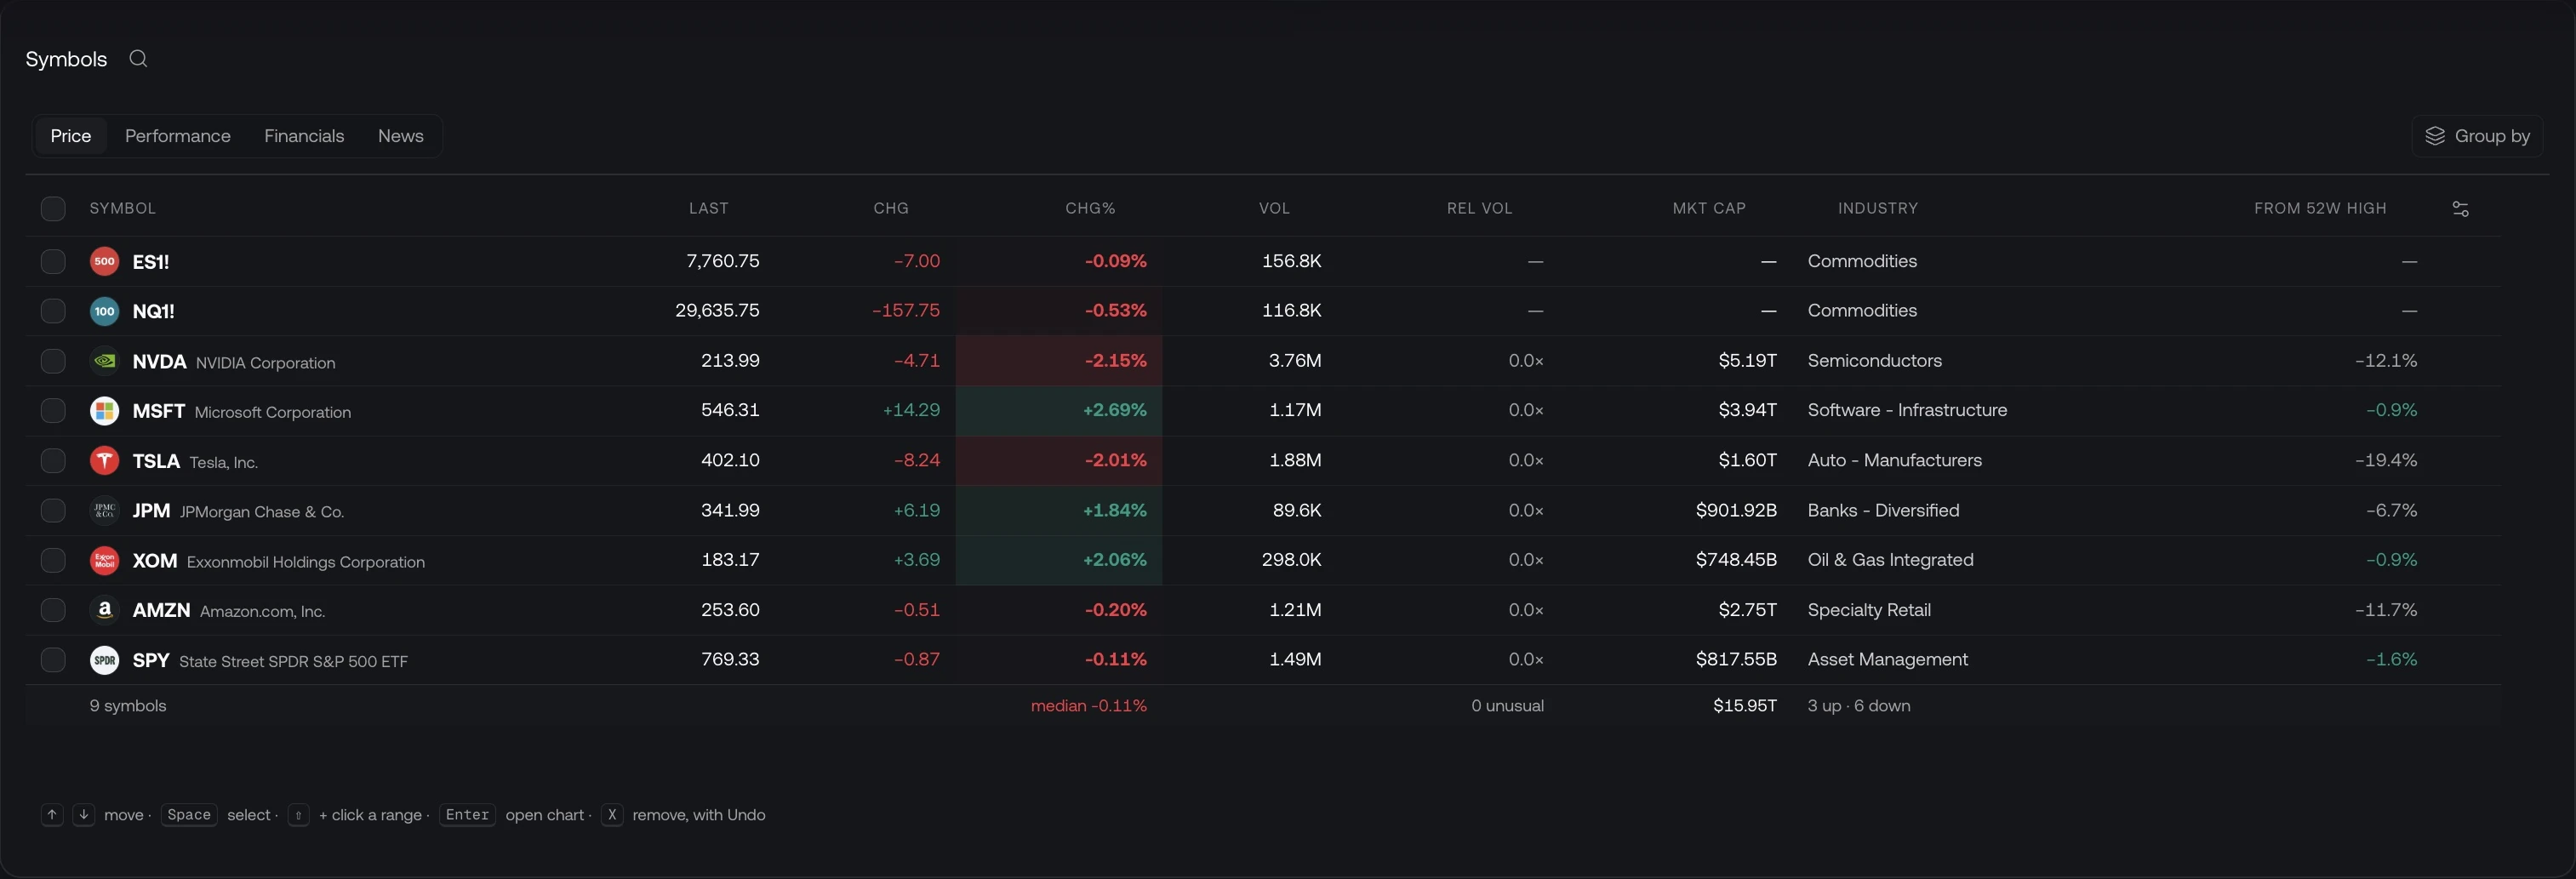Sort by the LAST column header
Image resolution: width=2576 pixels, height=879 pixels.
[709, 208]
